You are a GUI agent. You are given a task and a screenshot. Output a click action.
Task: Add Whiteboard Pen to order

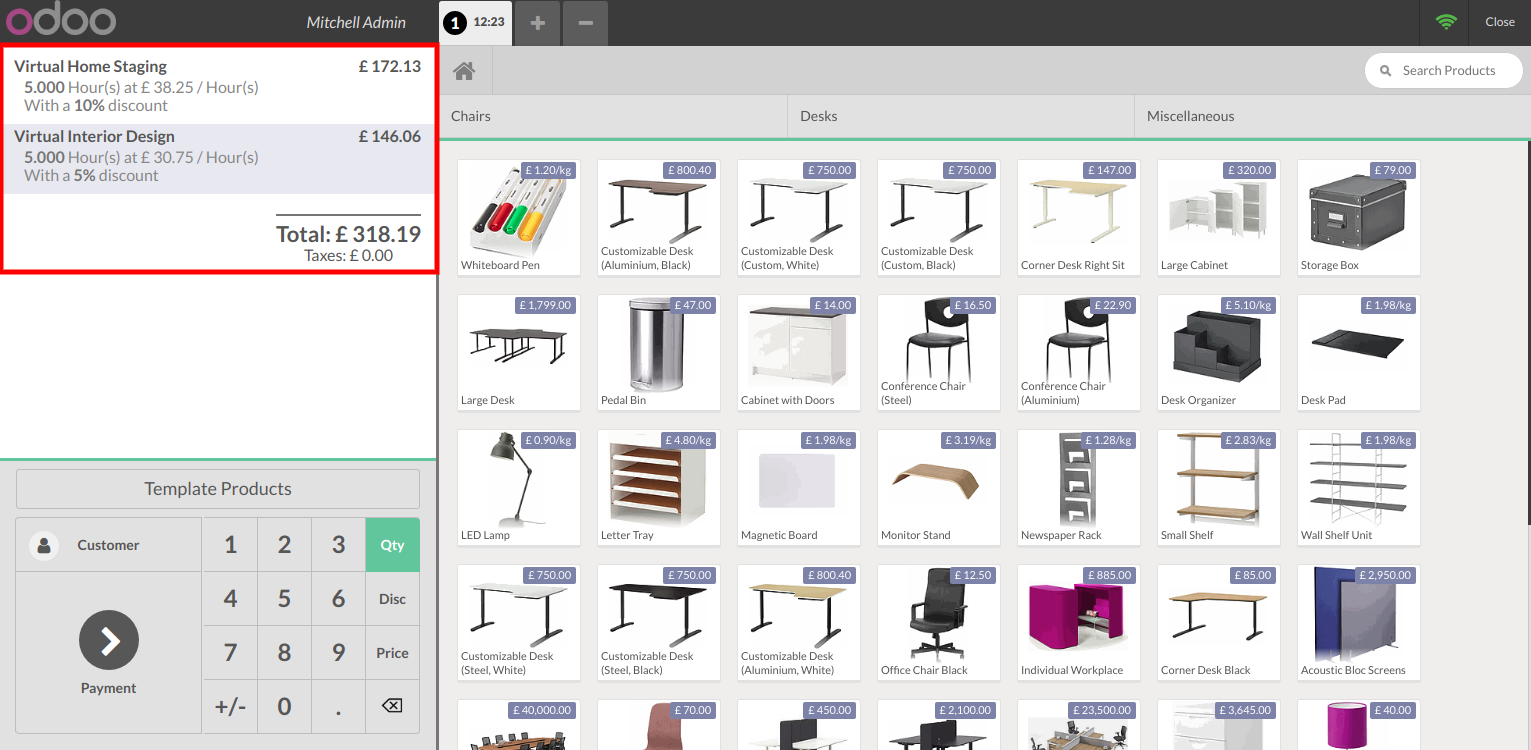coord(519,217)
